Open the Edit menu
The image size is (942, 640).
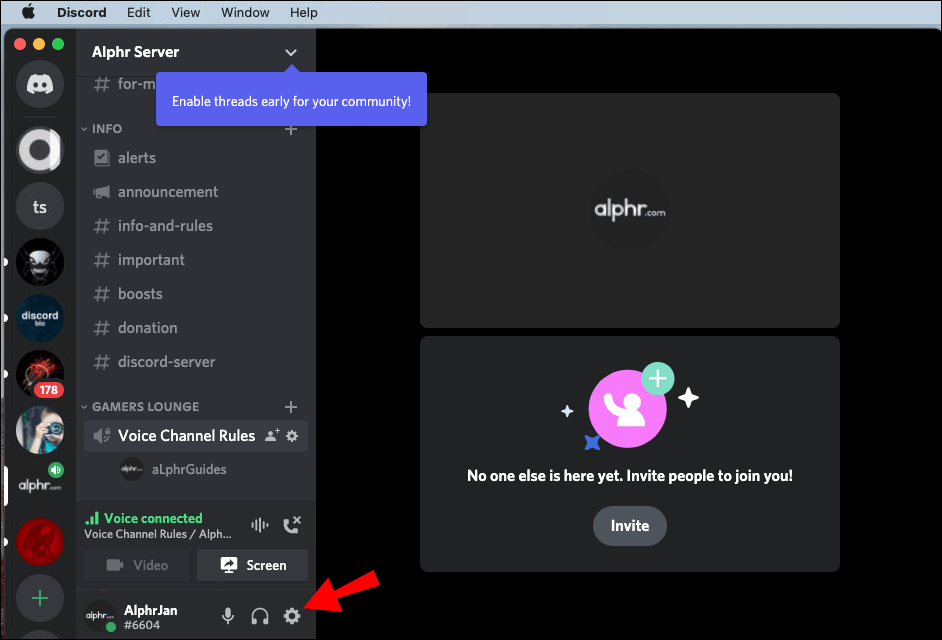point(139,13)
